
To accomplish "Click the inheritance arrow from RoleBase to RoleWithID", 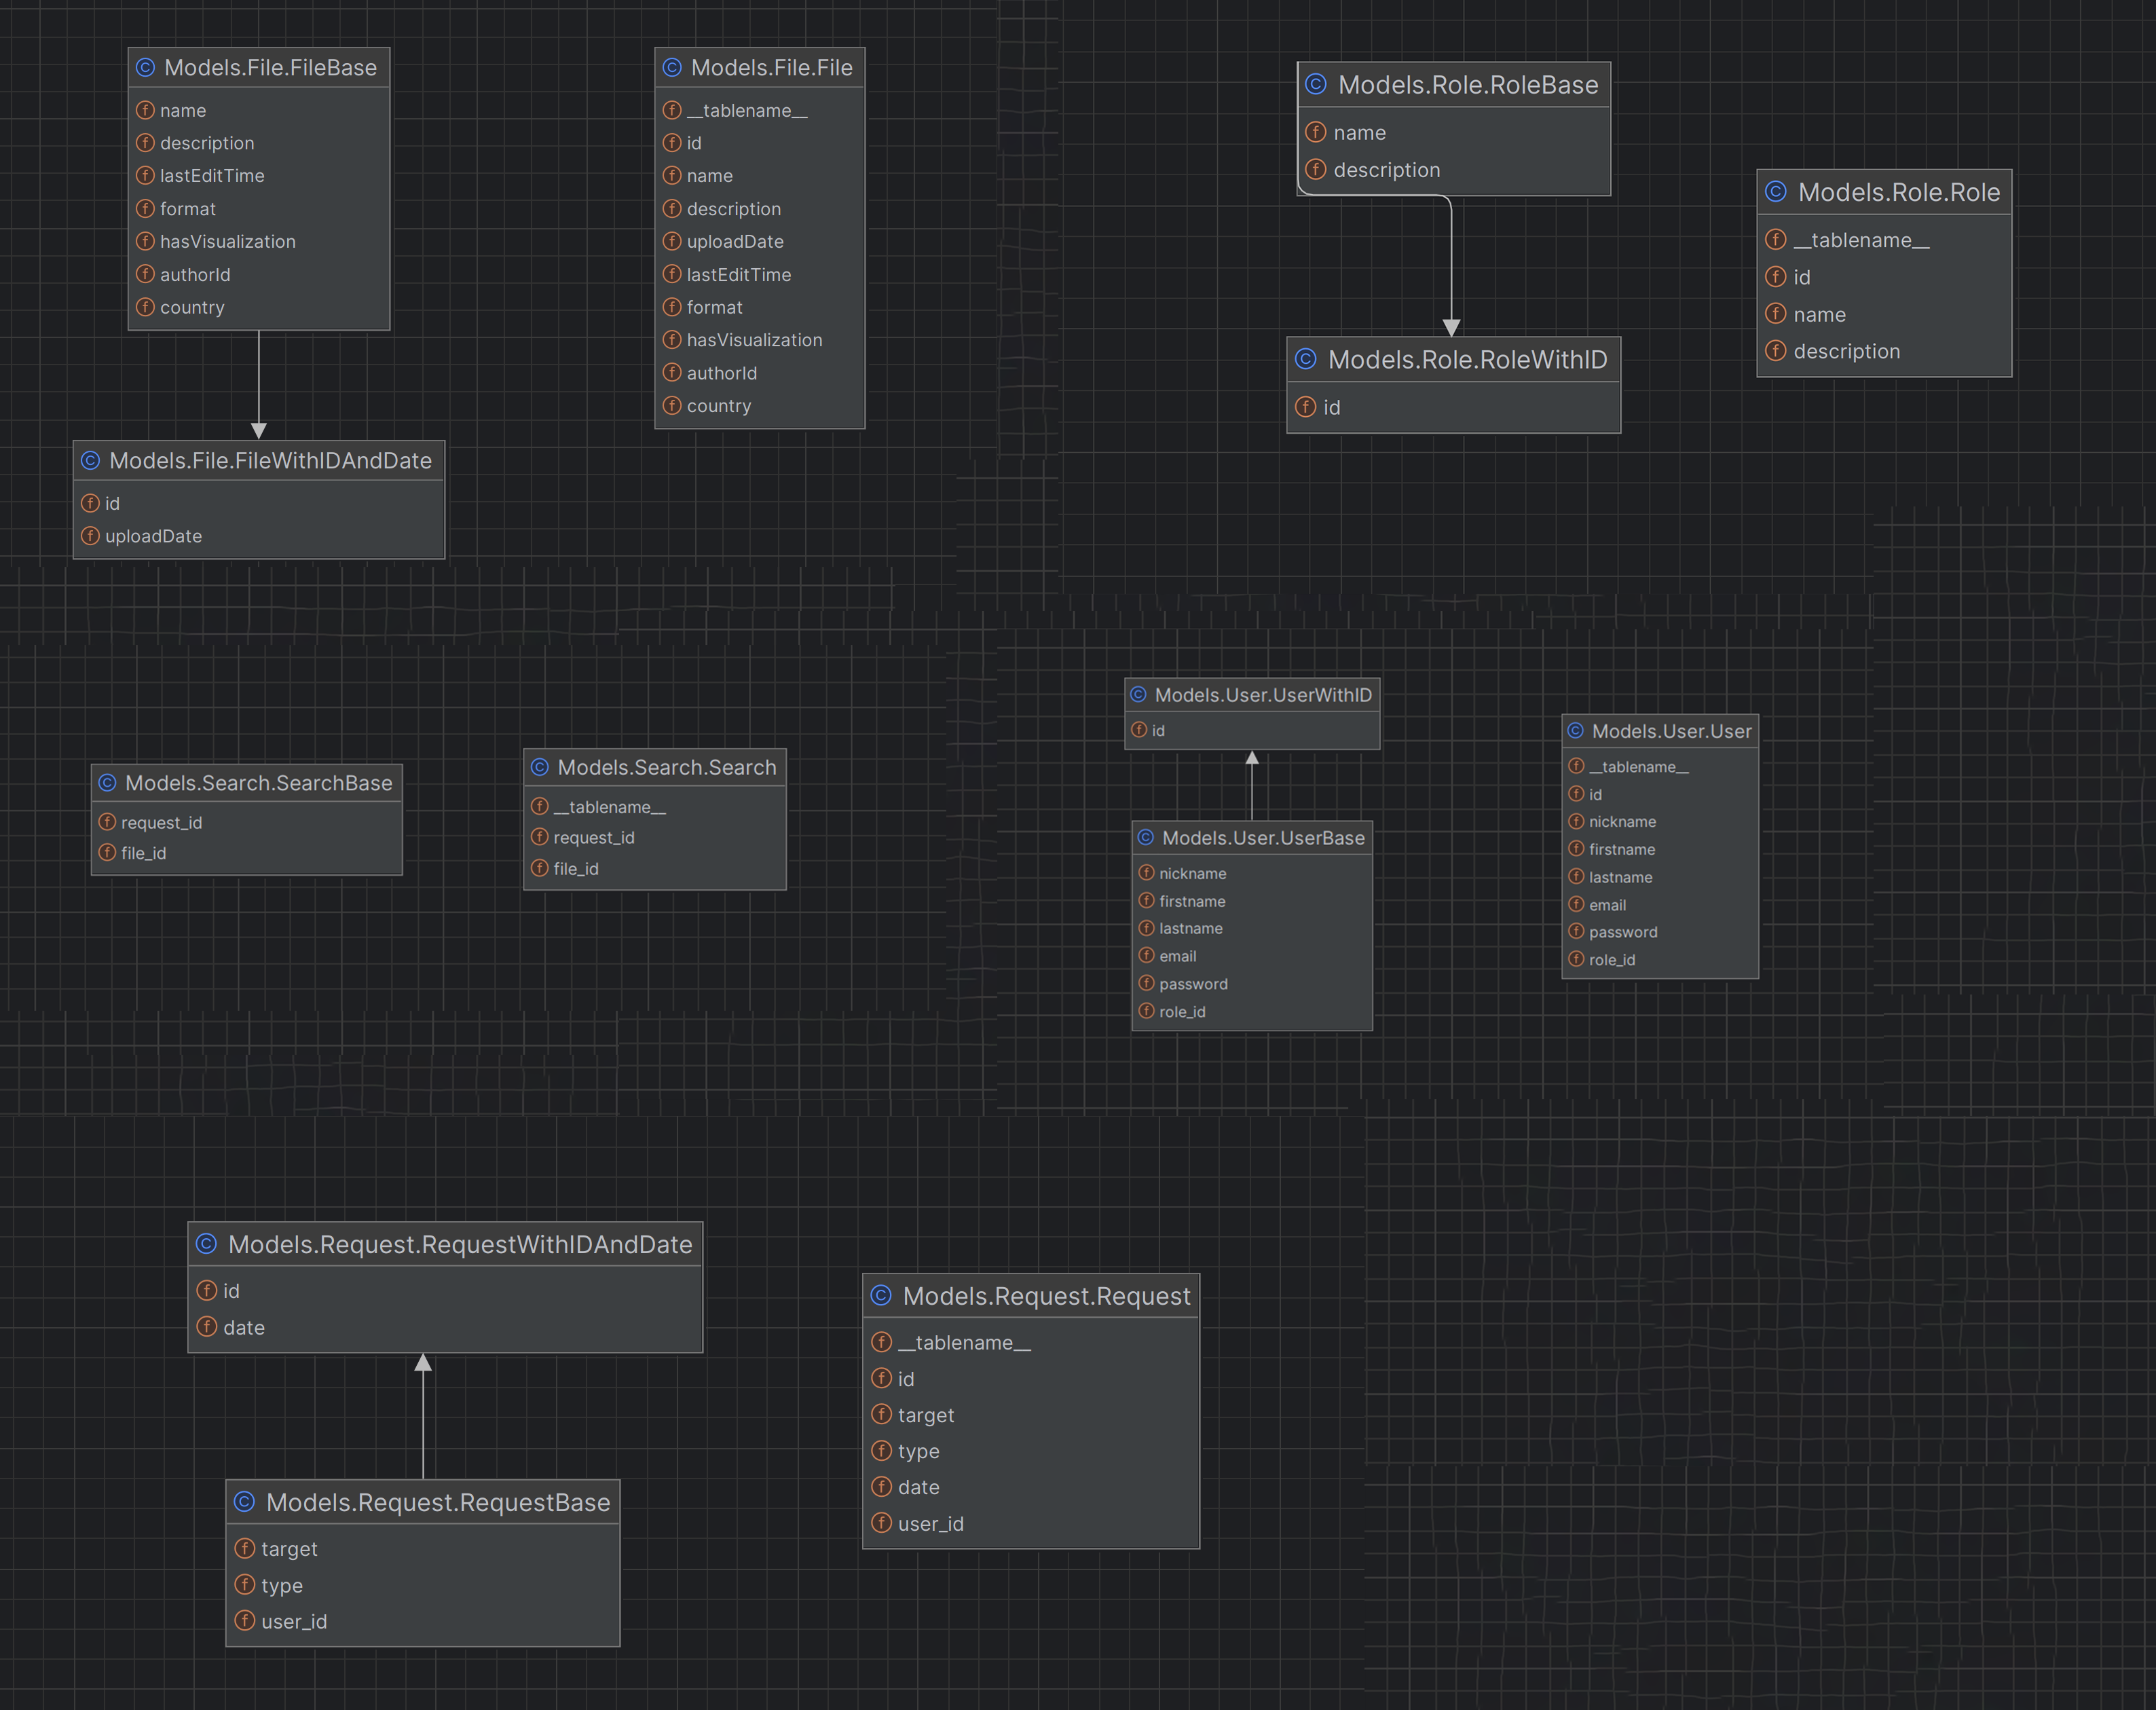I will 1451,265.
